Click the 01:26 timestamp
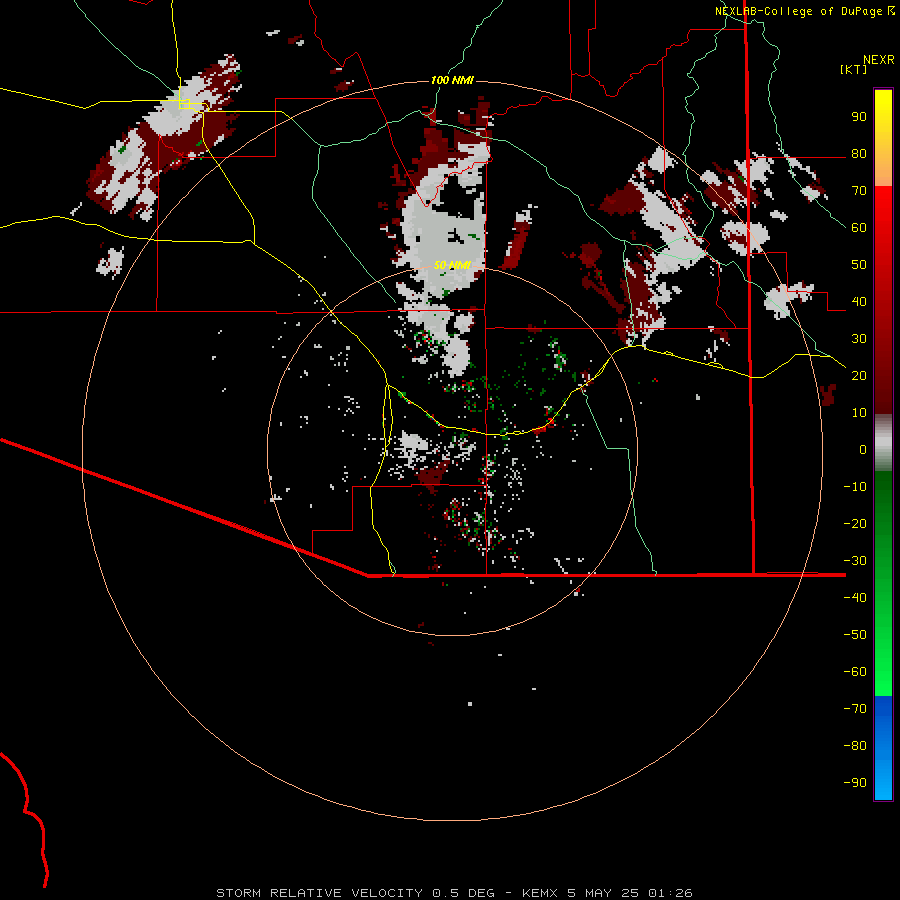This screenshot has height=900, width=900. pyautogui.click(x=670, y=893)
